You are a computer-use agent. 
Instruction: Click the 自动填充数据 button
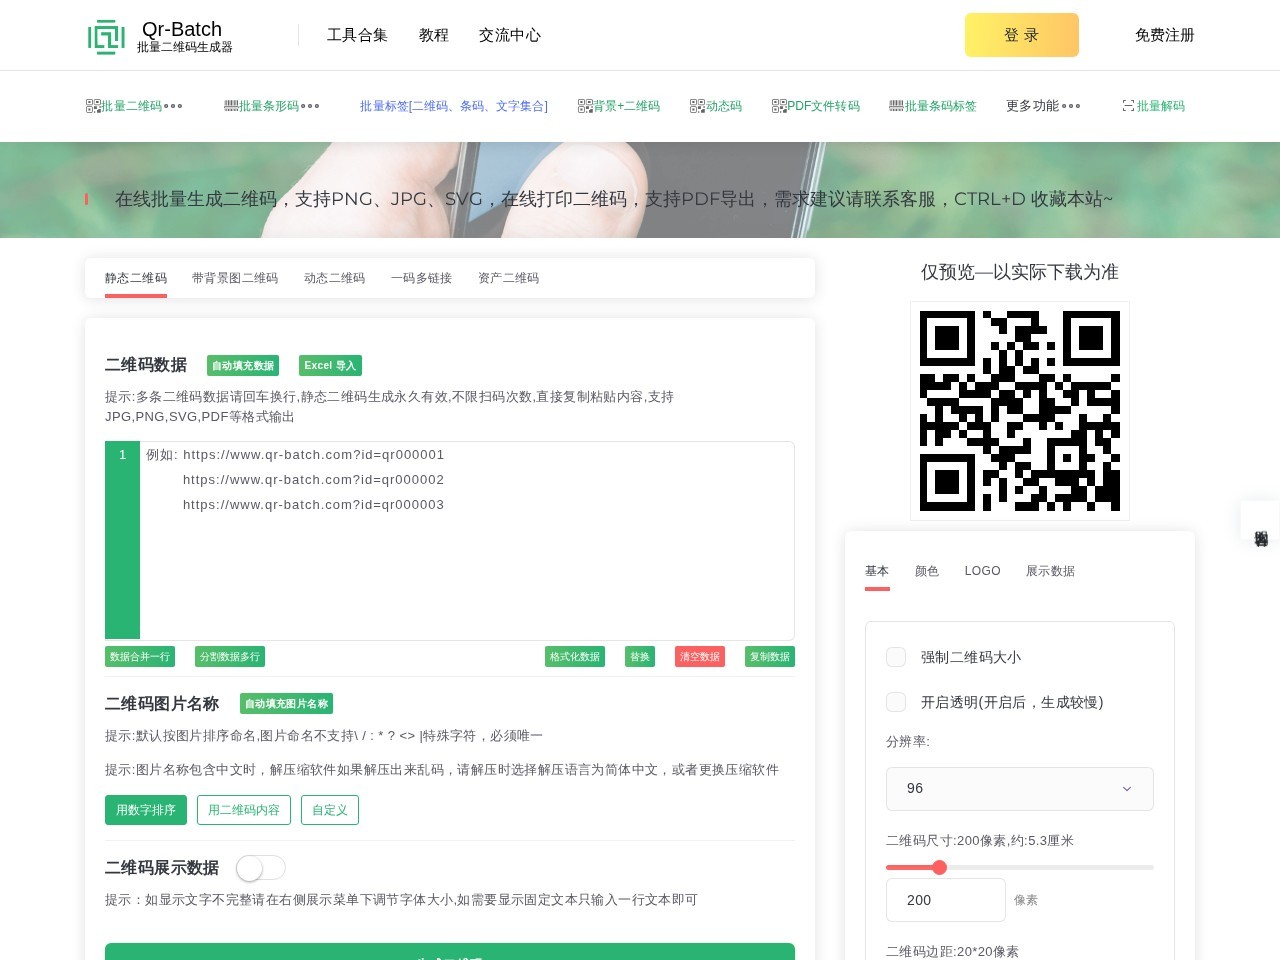click(x=243, y=366)
